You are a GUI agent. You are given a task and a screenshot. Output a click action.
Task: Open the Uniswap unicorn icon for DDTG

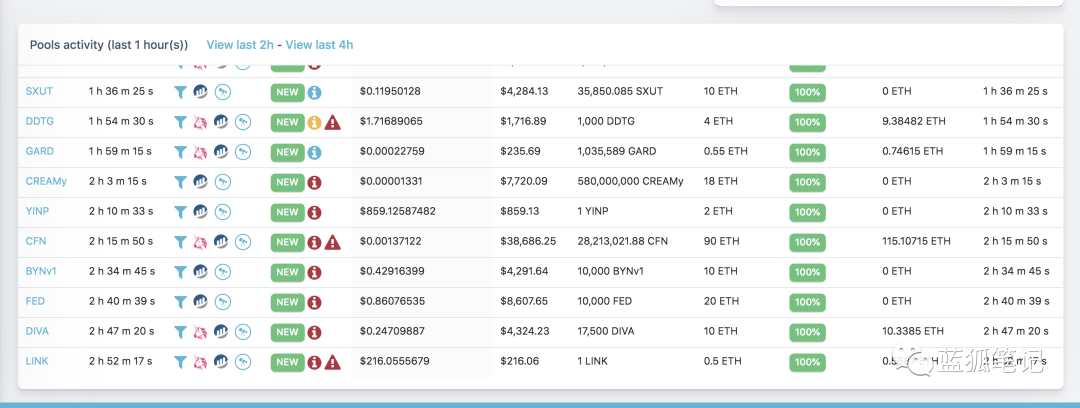click(200, 122)
